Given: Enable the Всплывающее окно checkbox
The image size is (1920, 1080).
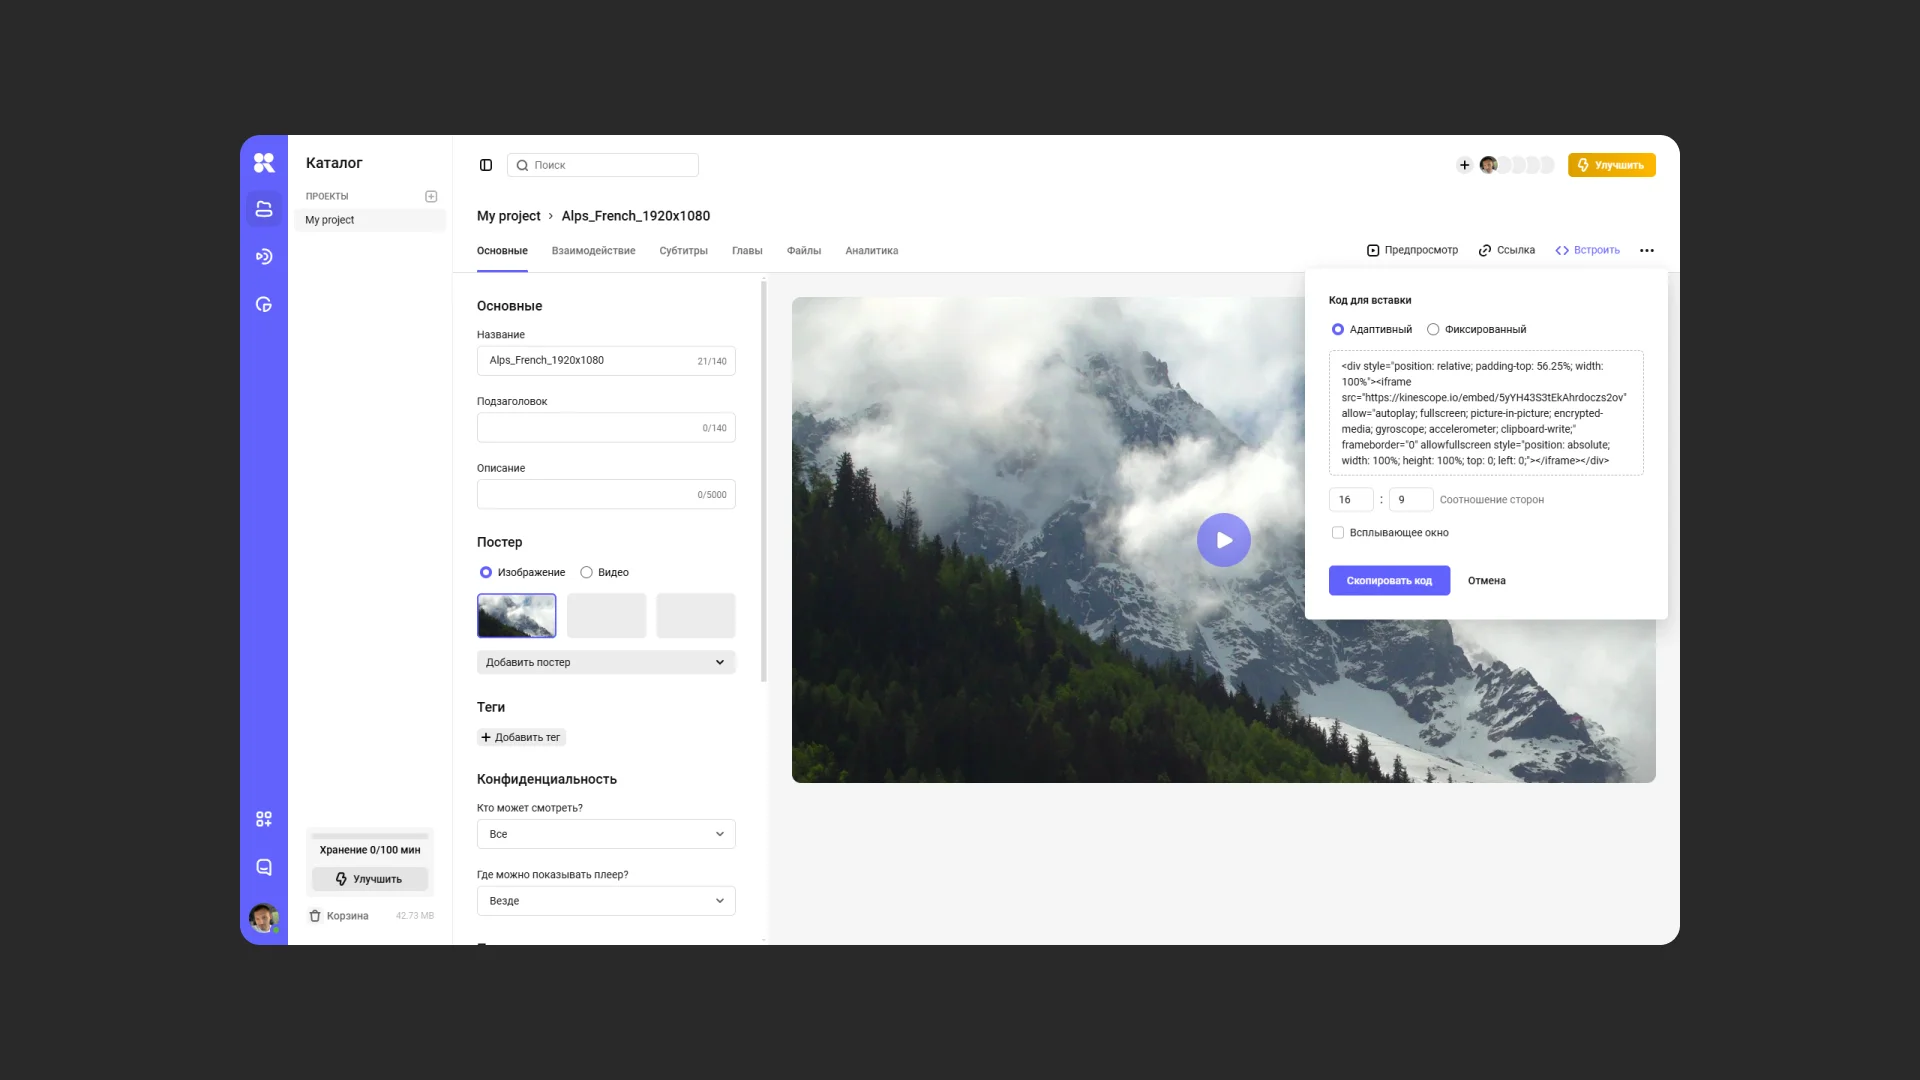Looking at the screenshot, I should pos(1338,533).
